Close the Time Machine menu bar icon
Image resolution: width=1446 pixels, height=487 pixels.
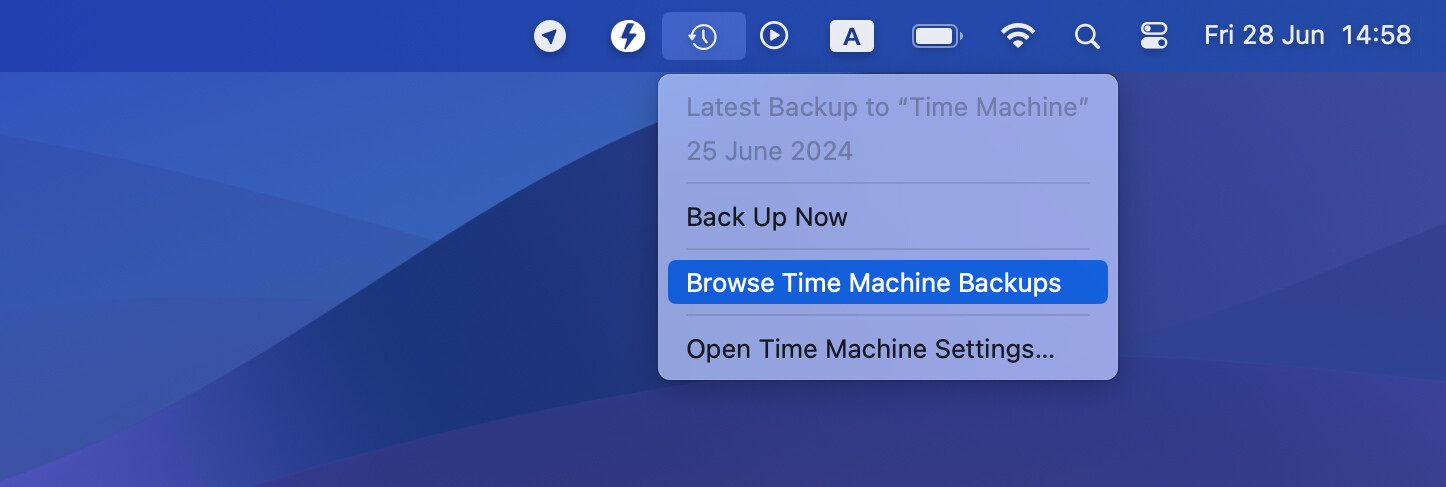704,37
